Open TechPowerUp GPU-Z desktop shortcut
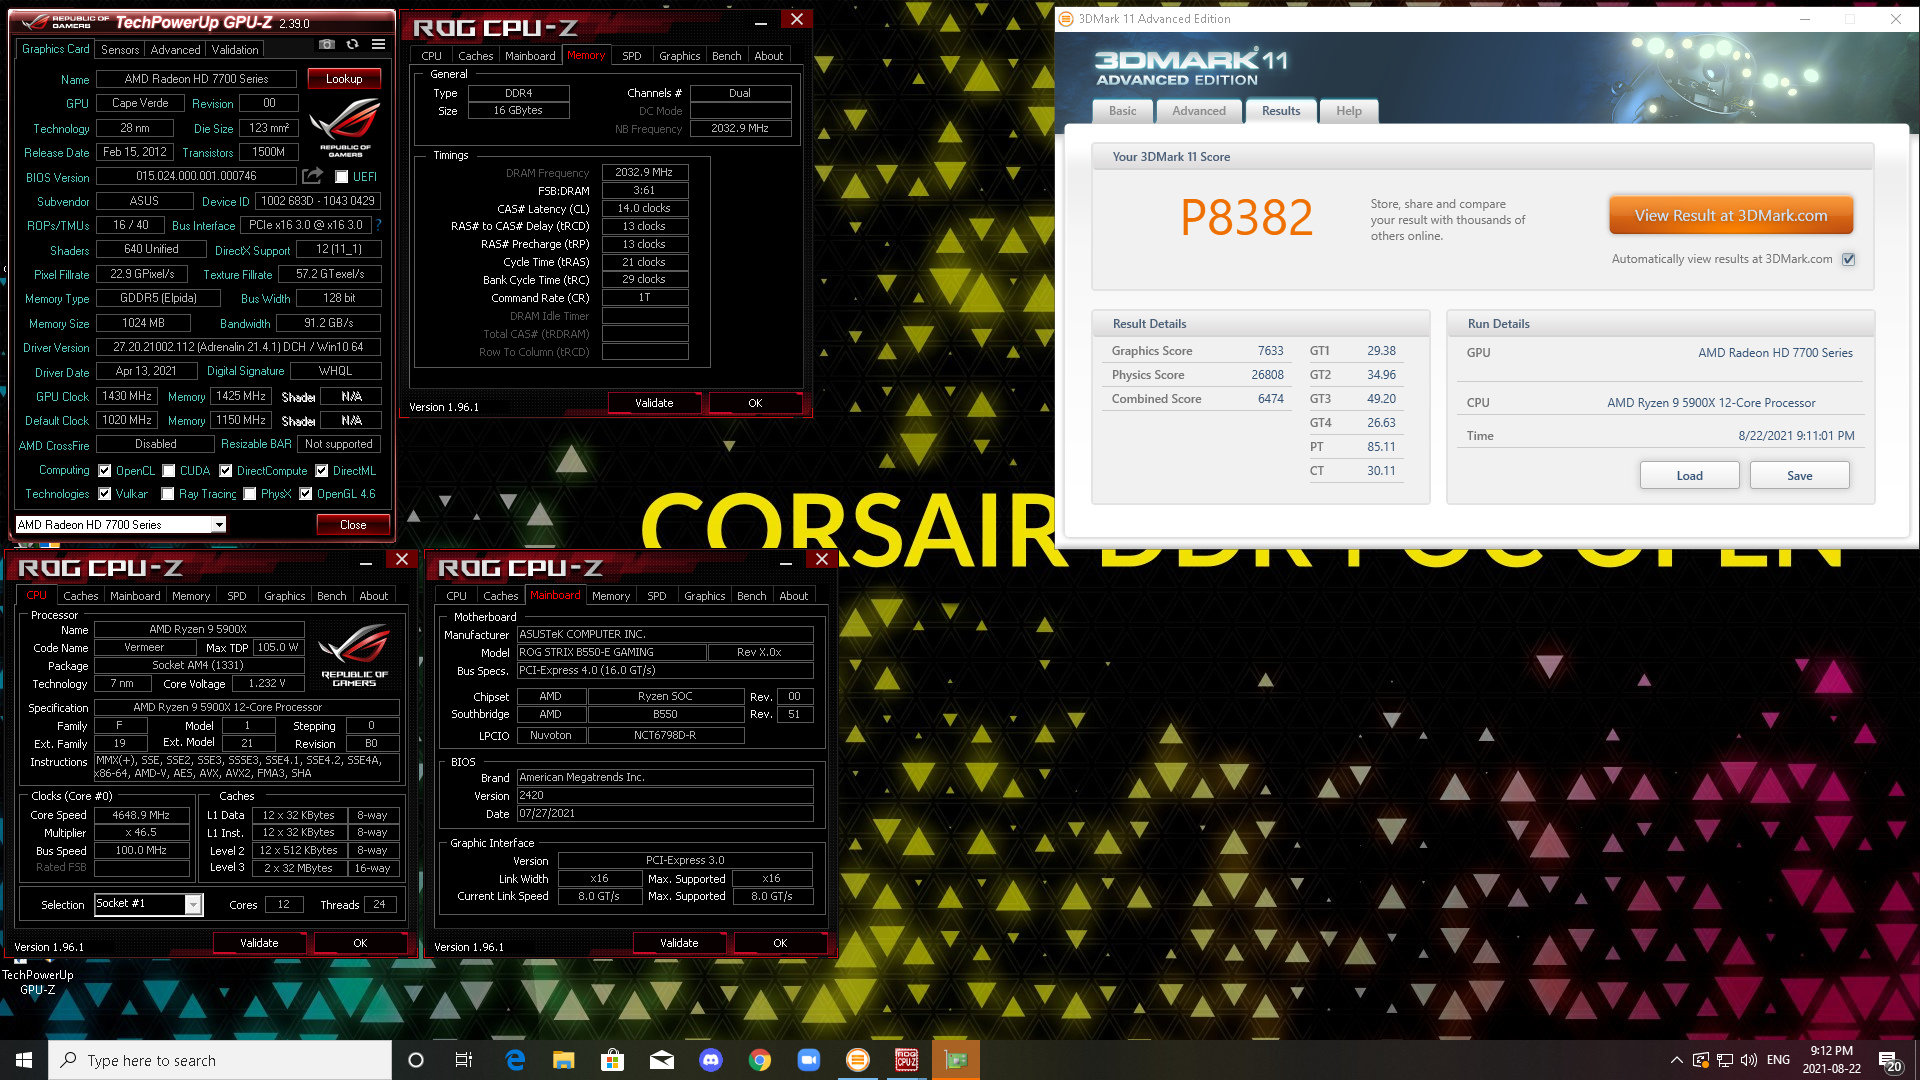The height and width of the screenshot is (1080, 1920). (x=38, y=975)
